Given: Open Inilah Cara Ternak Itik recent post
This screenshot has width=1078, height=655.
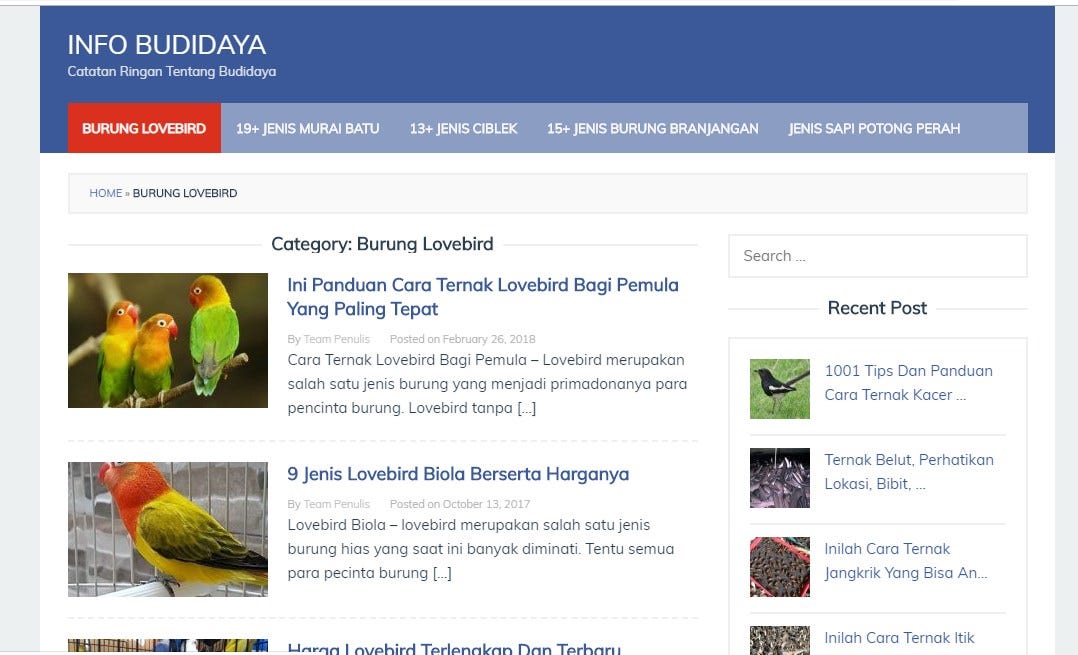Looking at the screenshot, I should coord(899,638).
